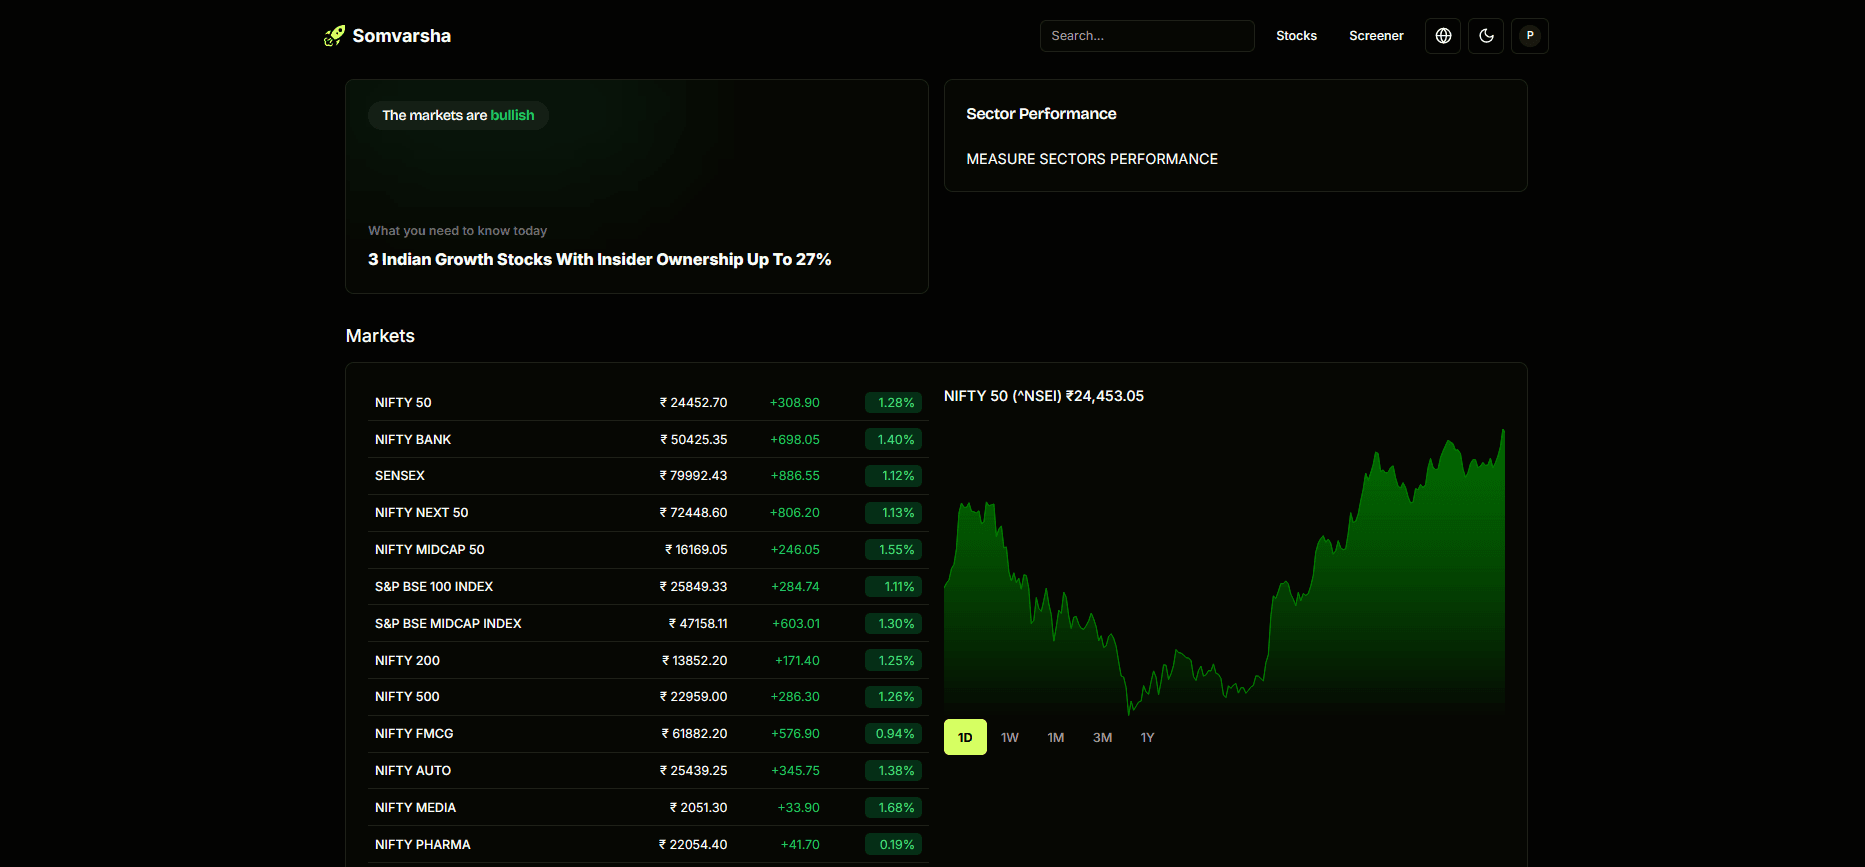Viewport: 1865px width, 867px height.
Task: Select the NIFTY PHARMA row
Action: pos(648,845)
